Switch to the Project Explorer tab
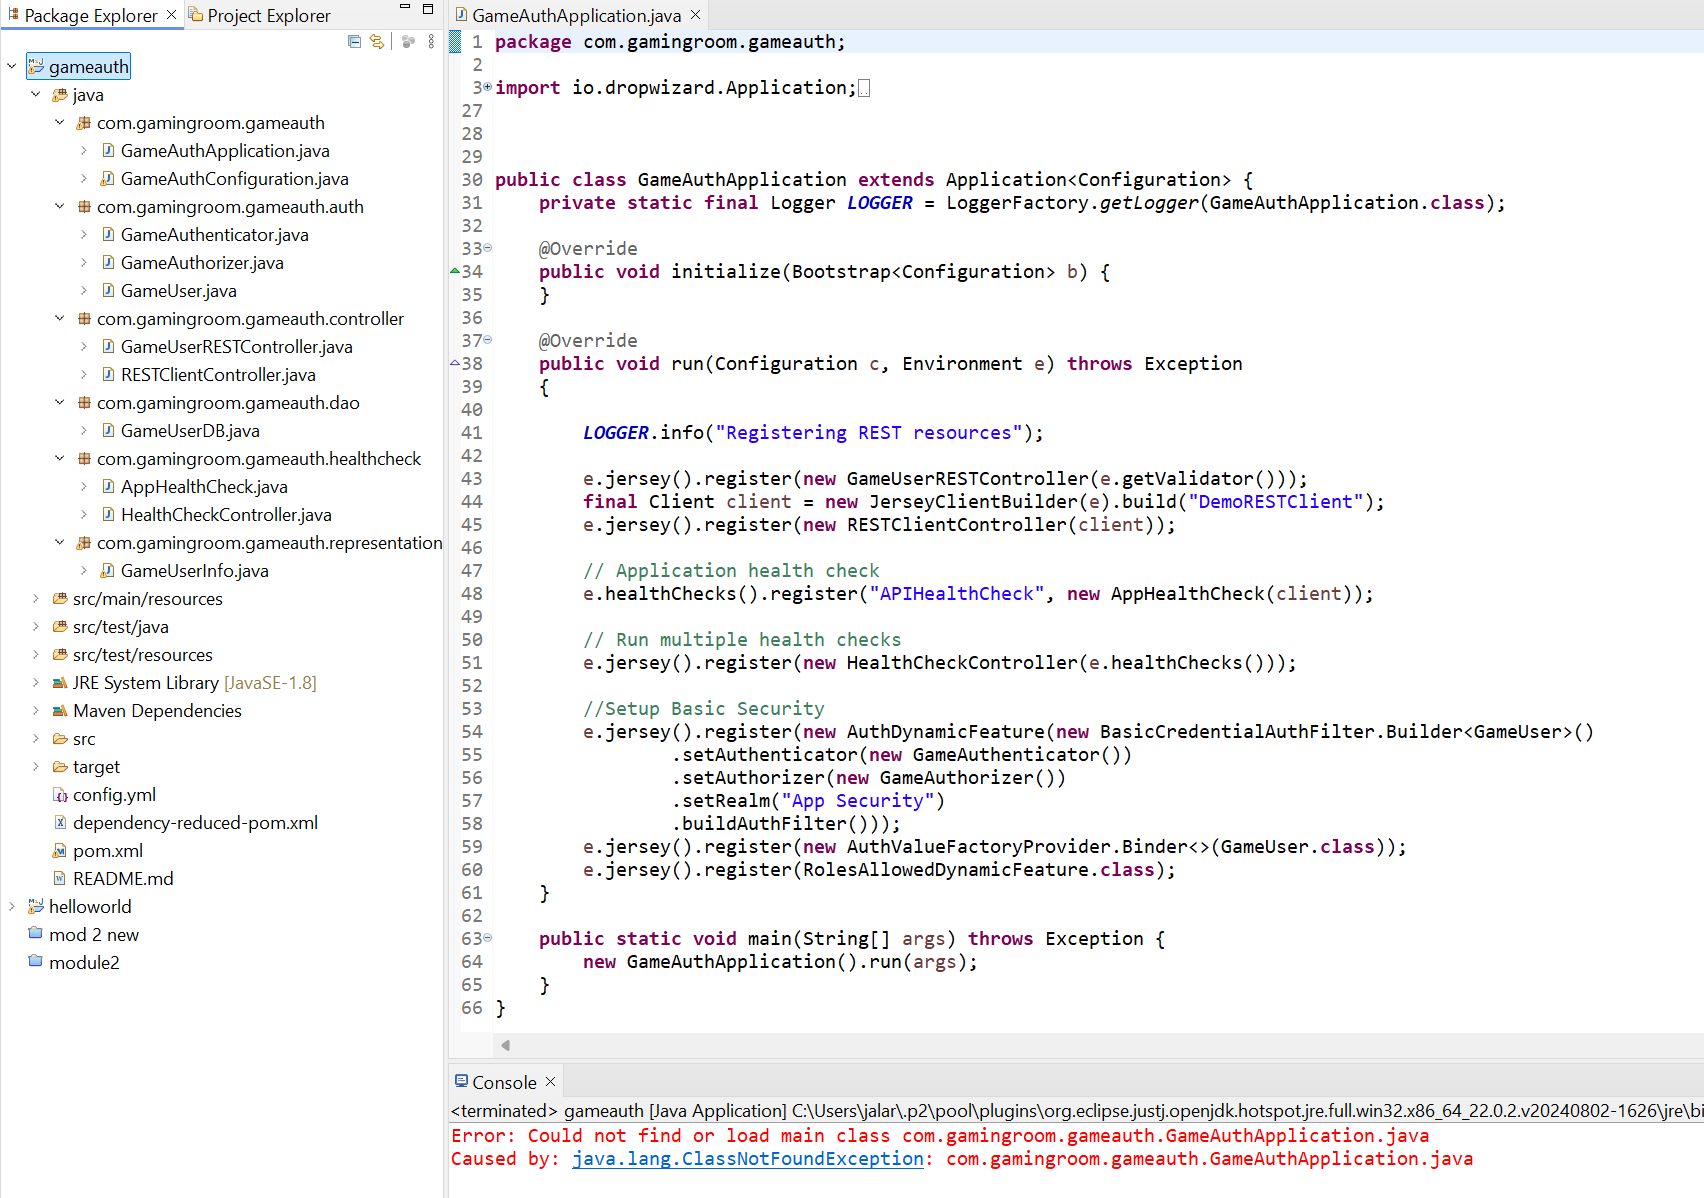The width and height of the screenshot is (1704, 1198). point(264,15)
